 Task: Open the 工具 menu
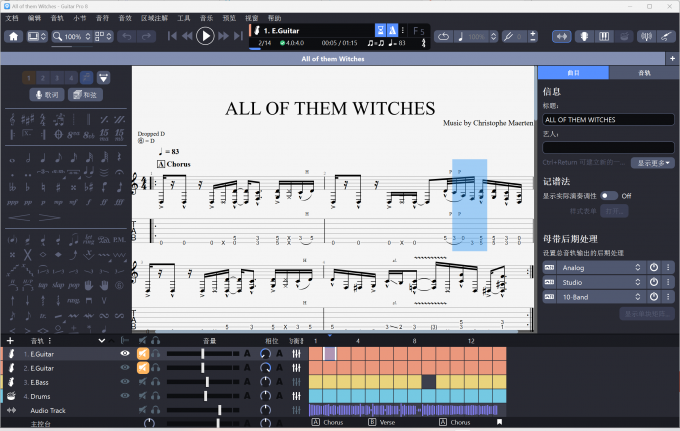click(x=184, y=18)
